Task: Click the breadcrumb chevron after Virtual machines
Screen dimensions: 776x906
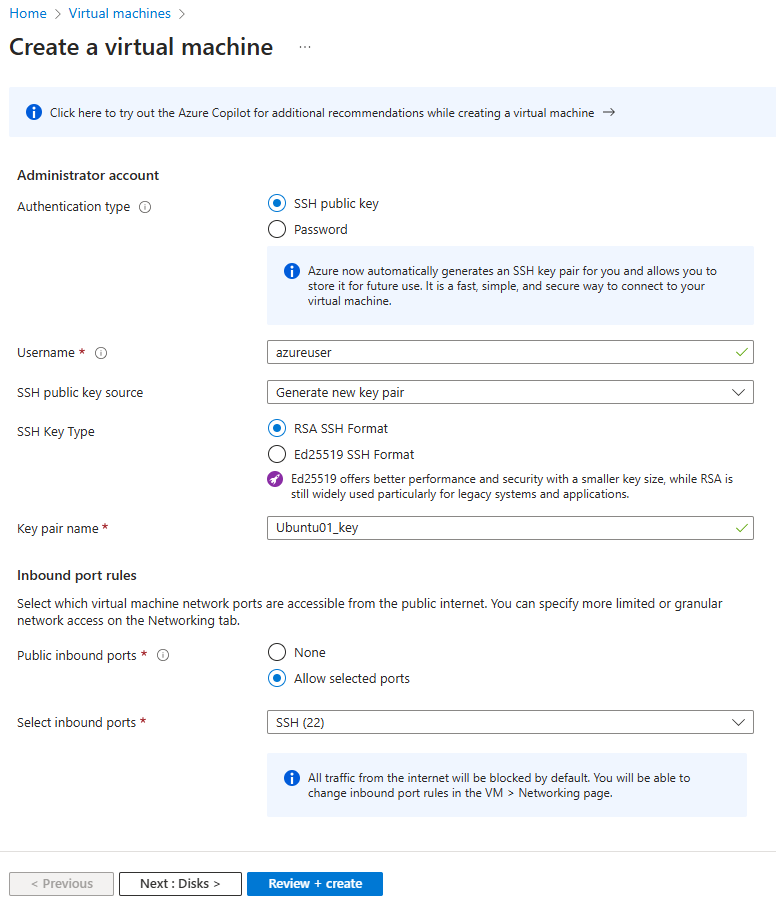Action: pyautogui.click(x=182, y=14)
